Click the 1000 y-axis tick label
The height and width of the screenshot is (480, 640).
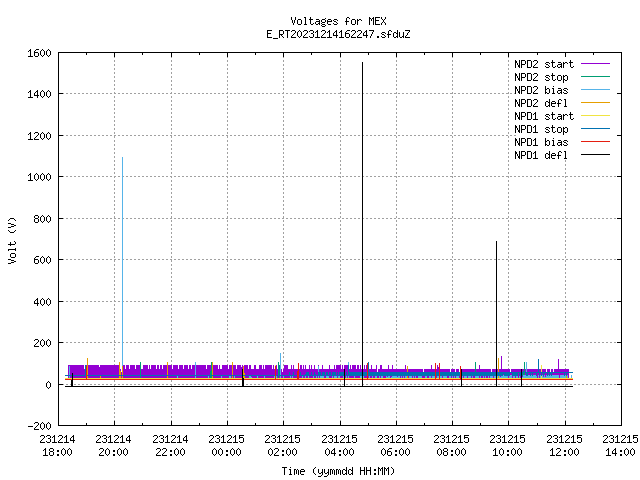39,177
